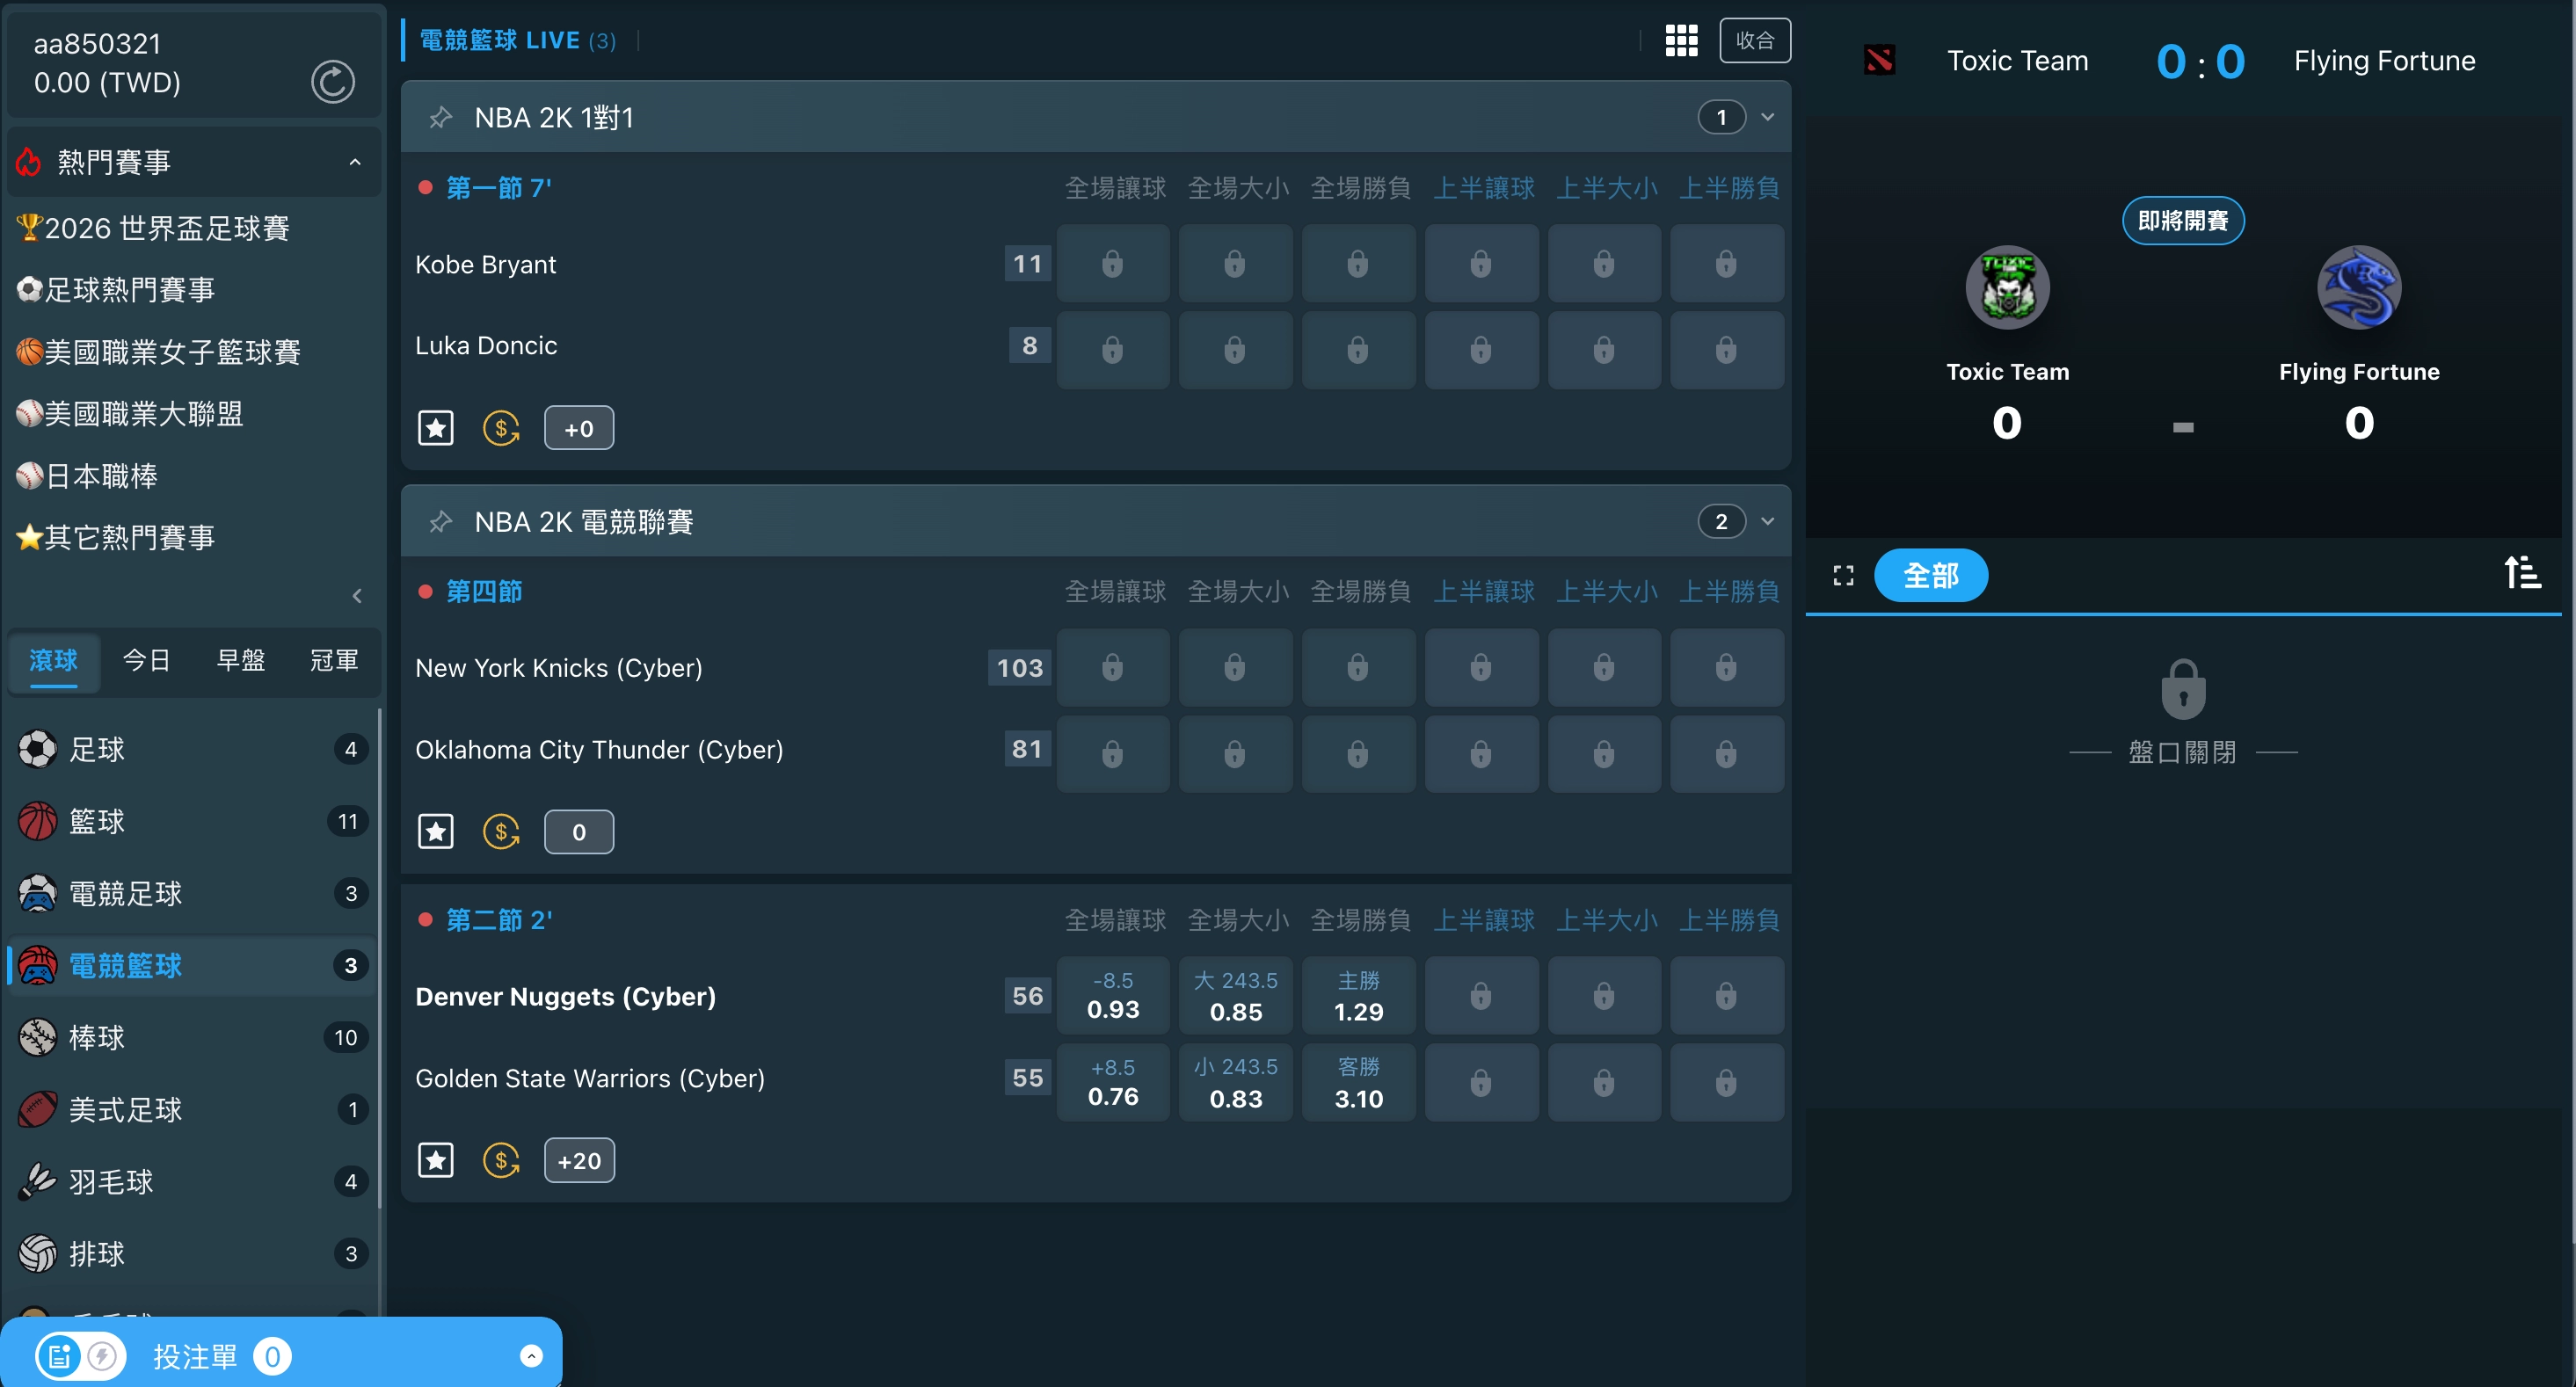Favorite the Denver Nuggets match
2576x1387 pixels.
coord(435,1160)
